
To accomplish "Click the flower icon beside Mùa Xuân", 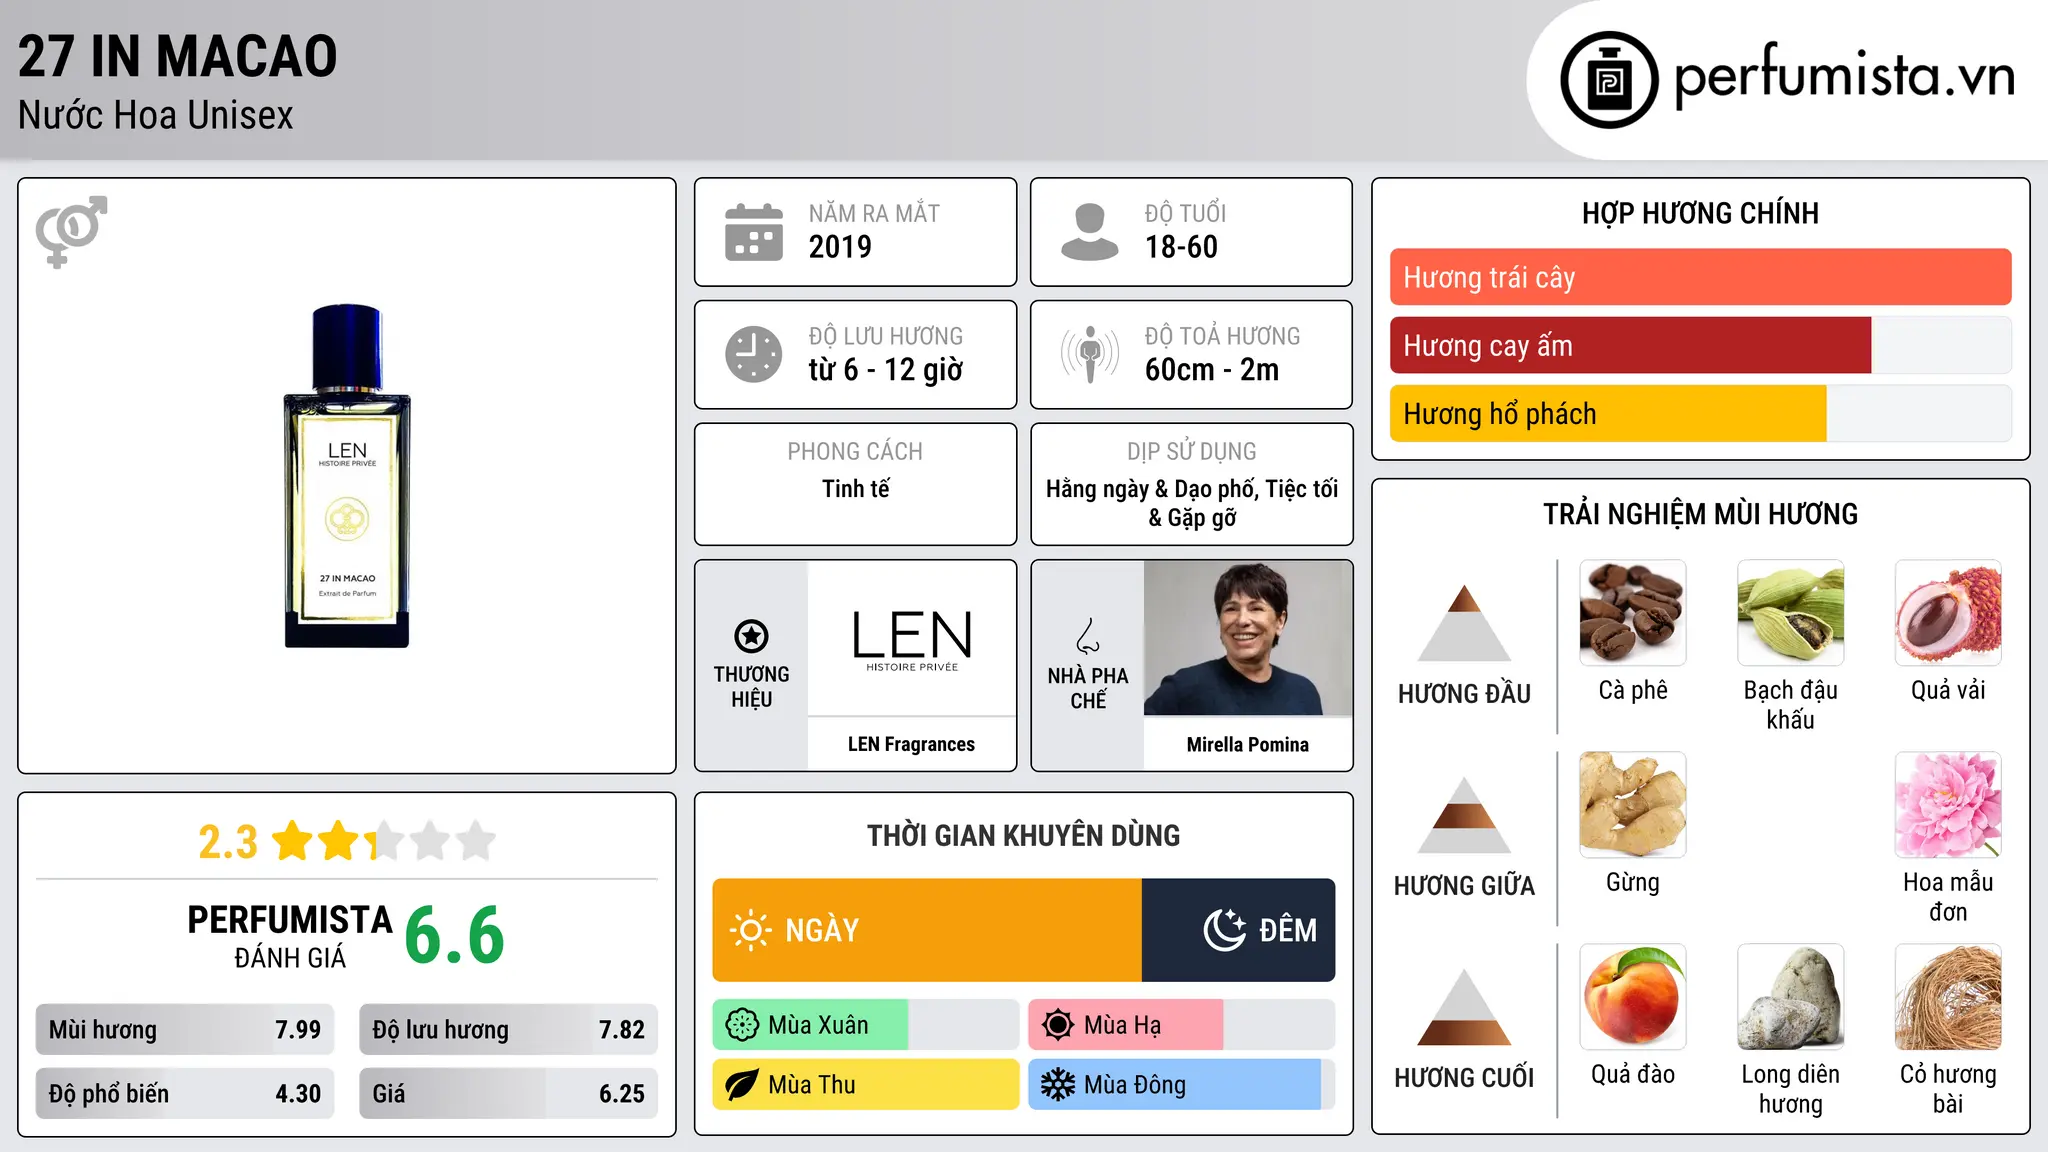I will (742, 1025).
